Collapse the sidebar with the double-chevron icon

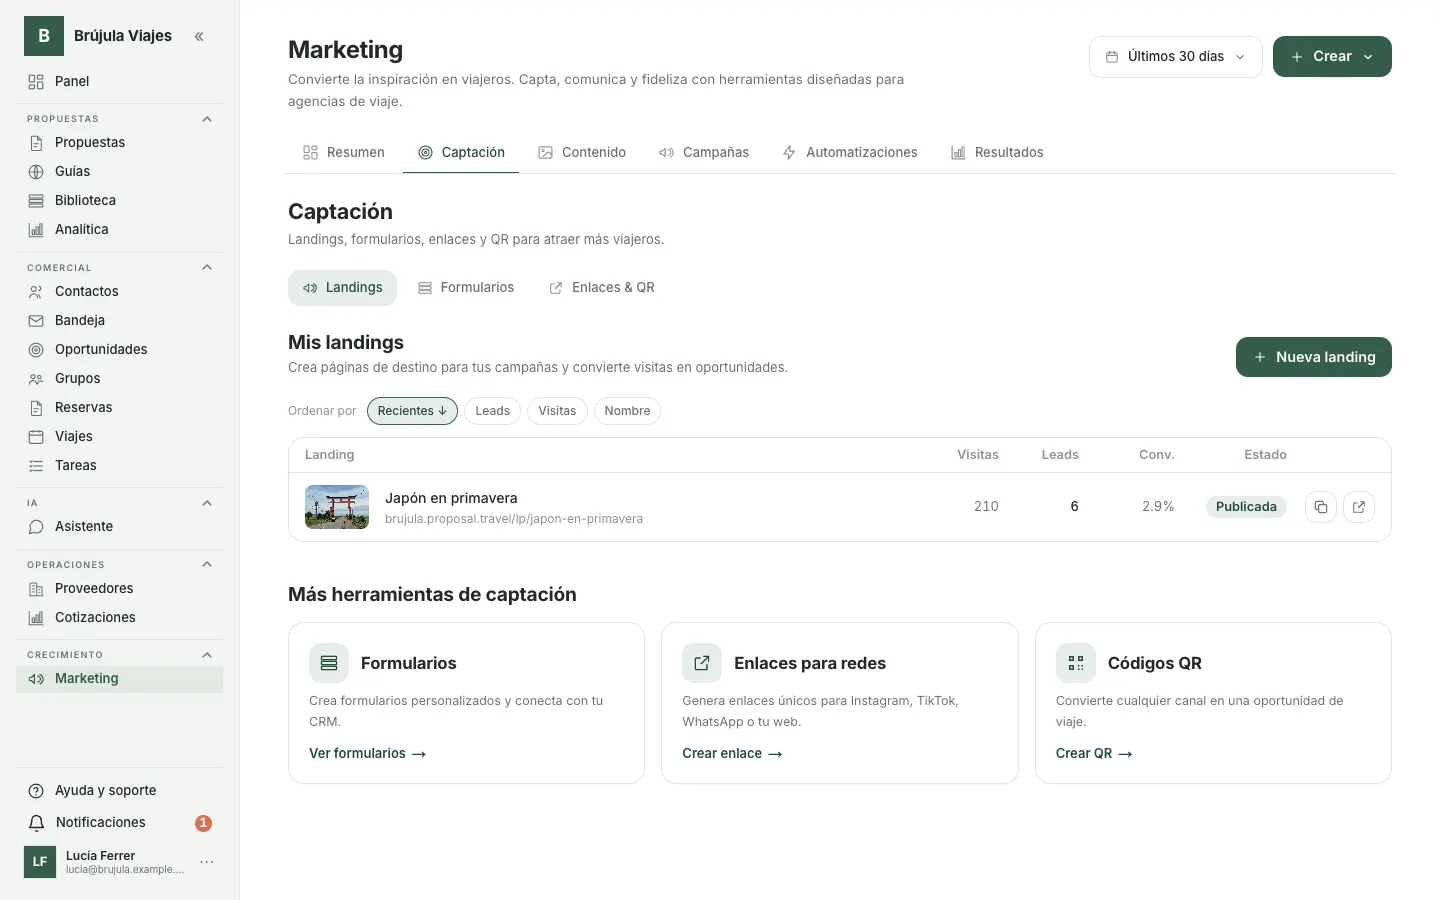click(x=199, y=36)
